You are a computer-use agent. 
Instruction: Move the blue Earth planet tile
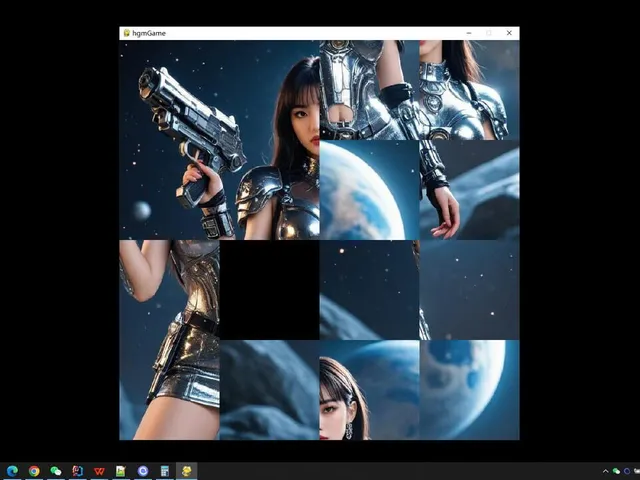pyautogui.click(x=369, y=190)
